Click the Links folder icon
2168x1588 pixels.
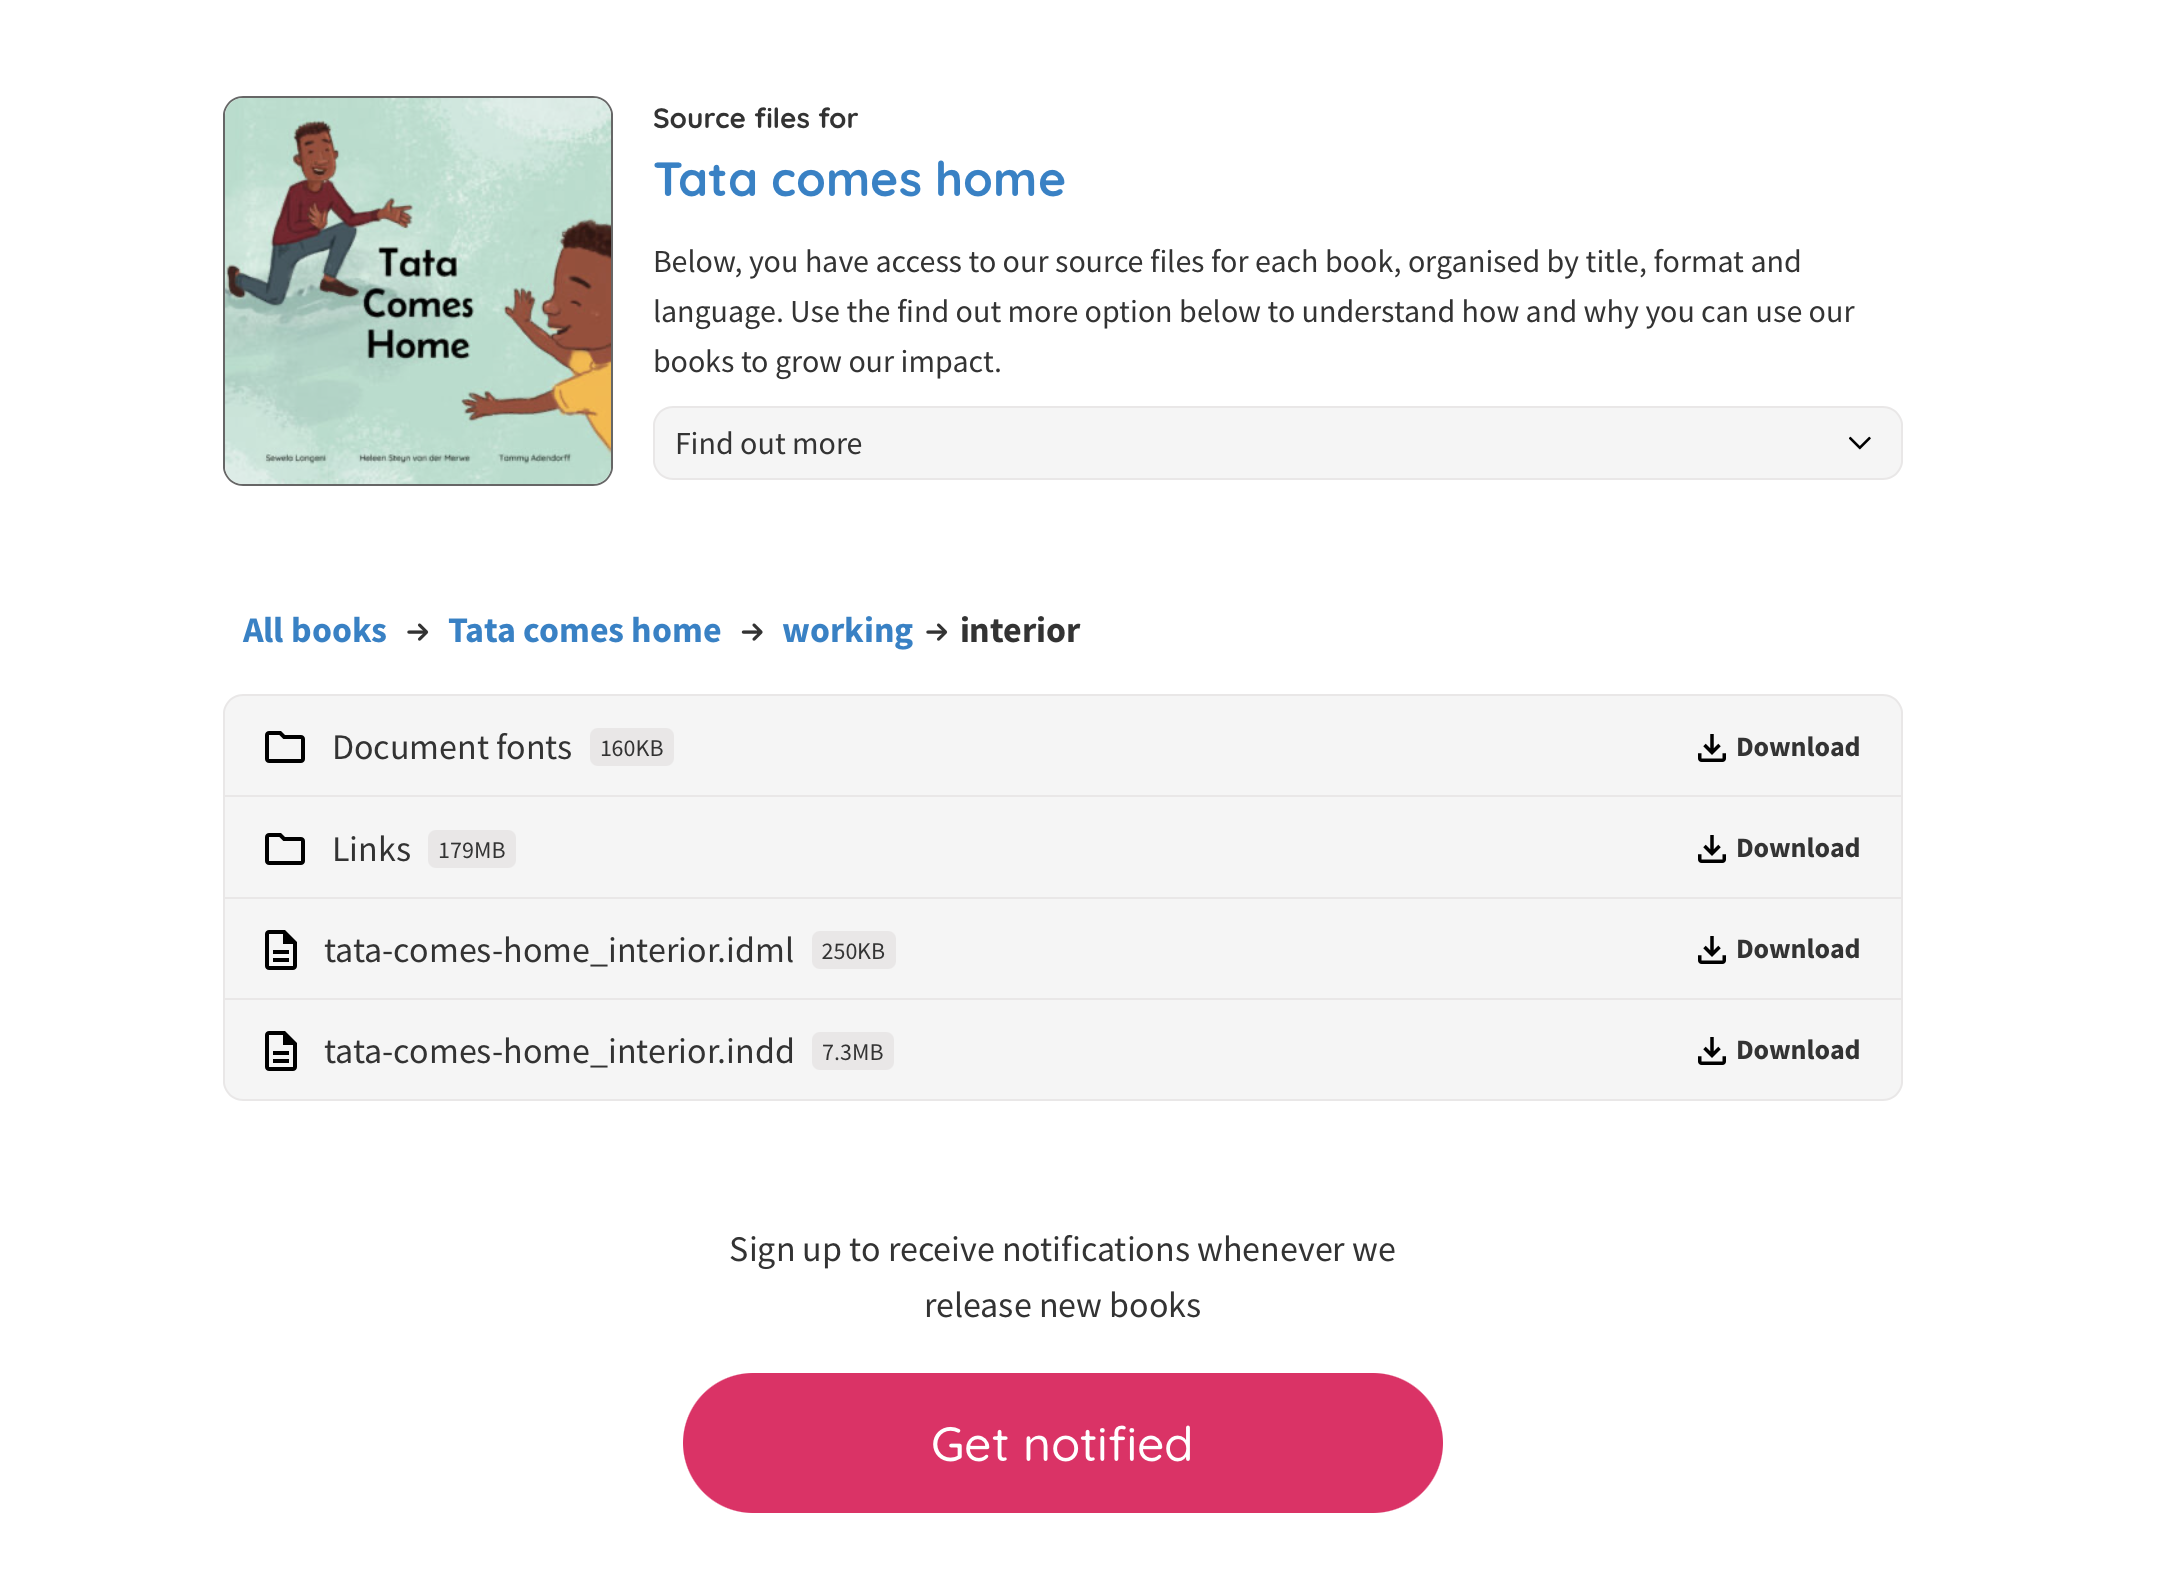285,849
